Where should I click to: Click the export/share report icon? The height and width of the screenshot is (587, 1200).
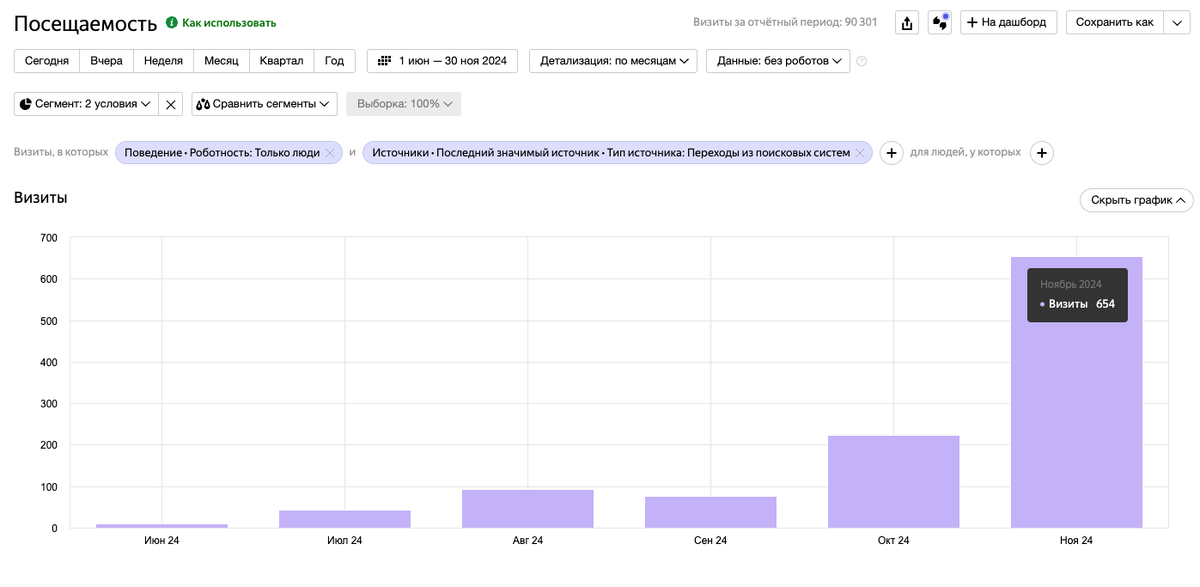[907, 22]
